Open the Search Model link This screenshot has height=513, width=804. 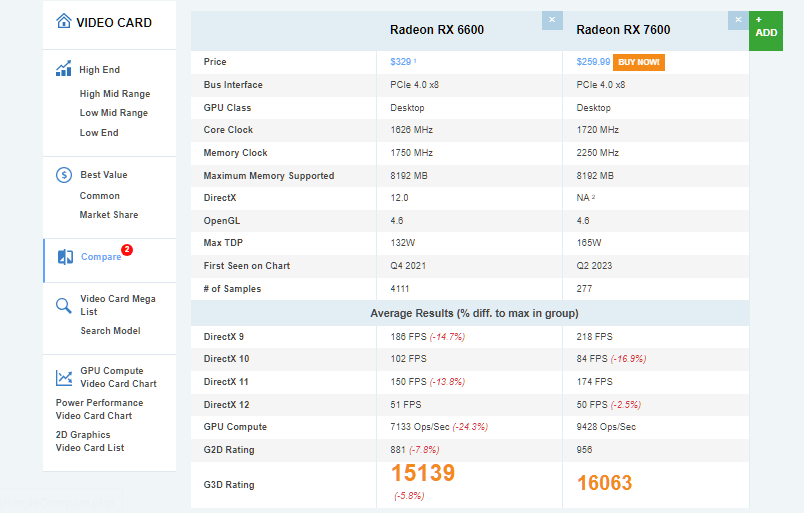tap(110, 331)
